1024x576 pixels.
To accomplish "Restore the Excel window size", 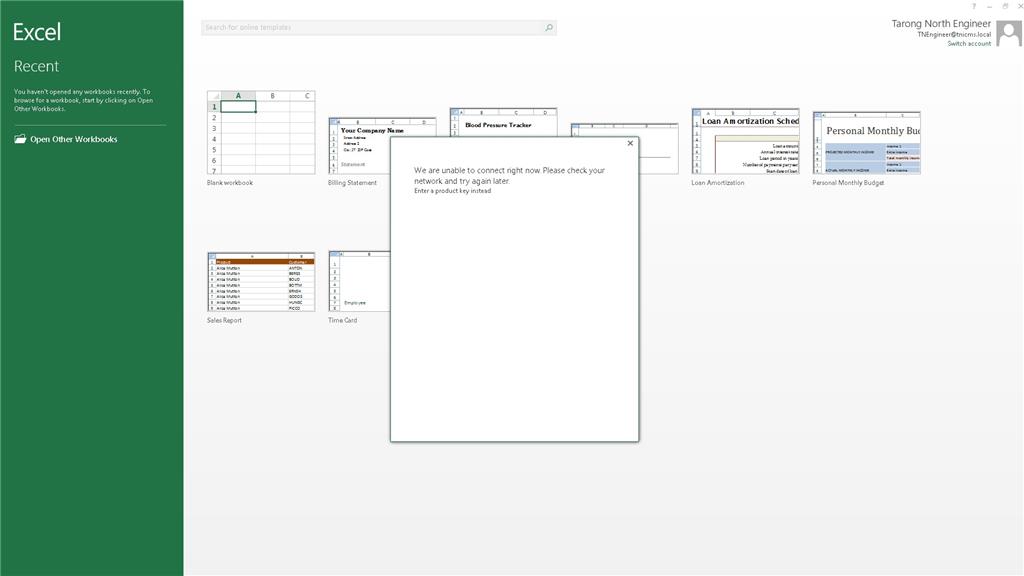I will pos(1005,6).
